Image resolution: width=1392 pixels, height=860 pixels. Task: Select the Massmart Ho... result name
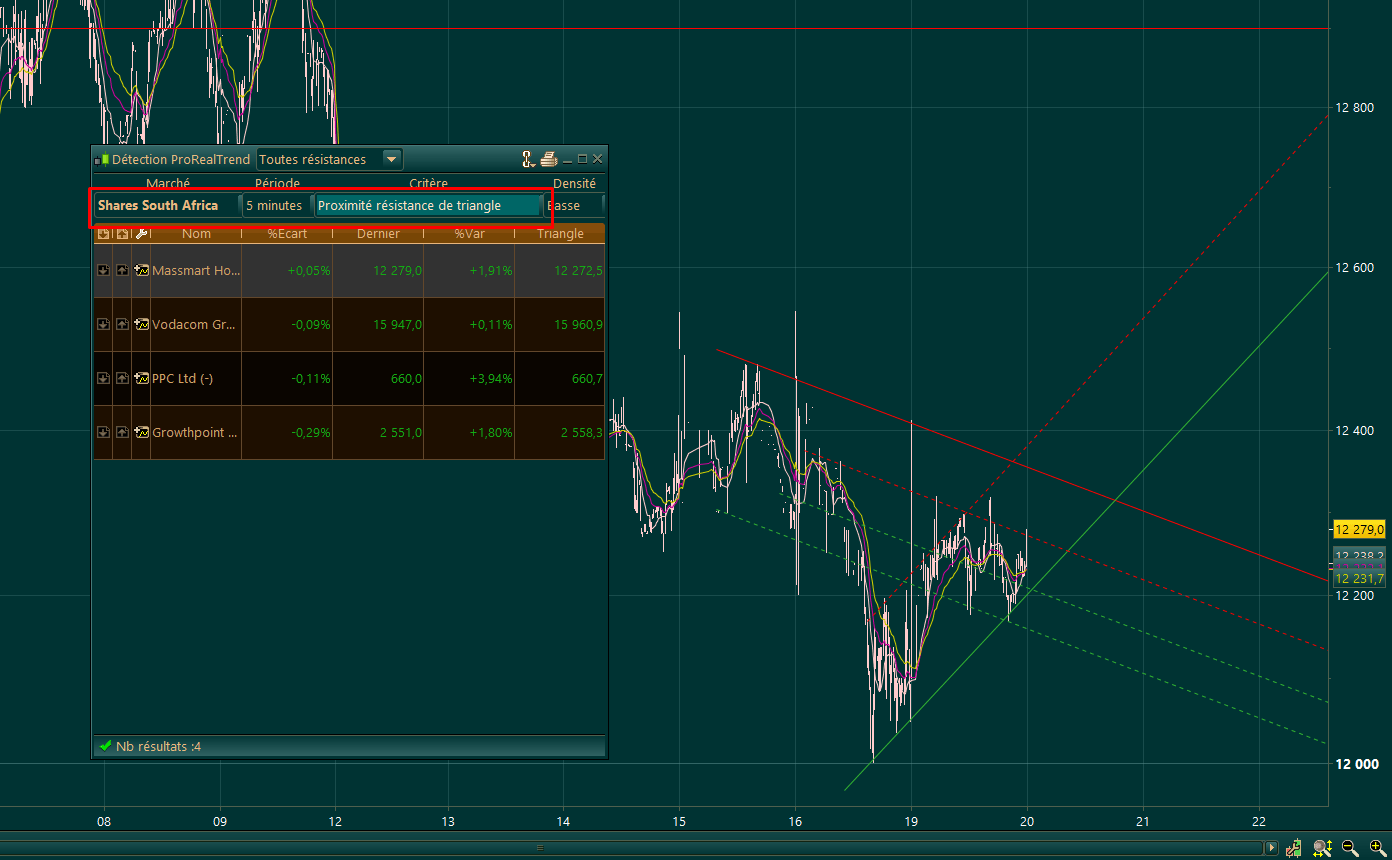(196, 270)
